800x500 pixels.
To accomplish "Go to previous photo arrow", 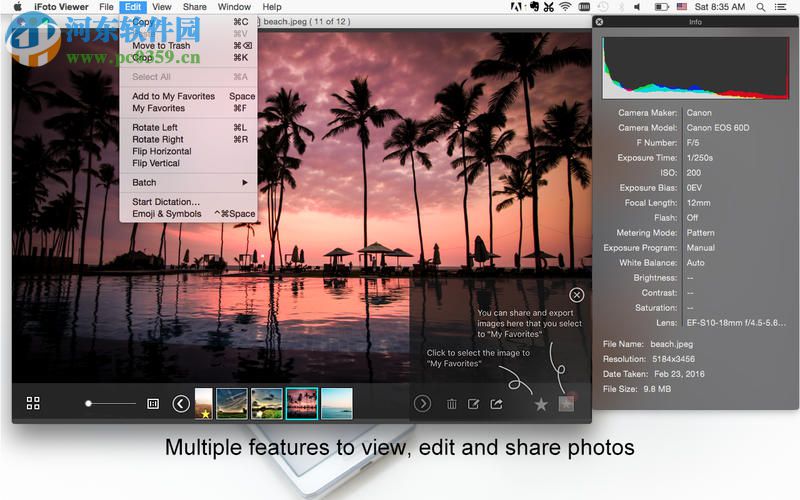I will pyautogui.click(x=181, y=404).
